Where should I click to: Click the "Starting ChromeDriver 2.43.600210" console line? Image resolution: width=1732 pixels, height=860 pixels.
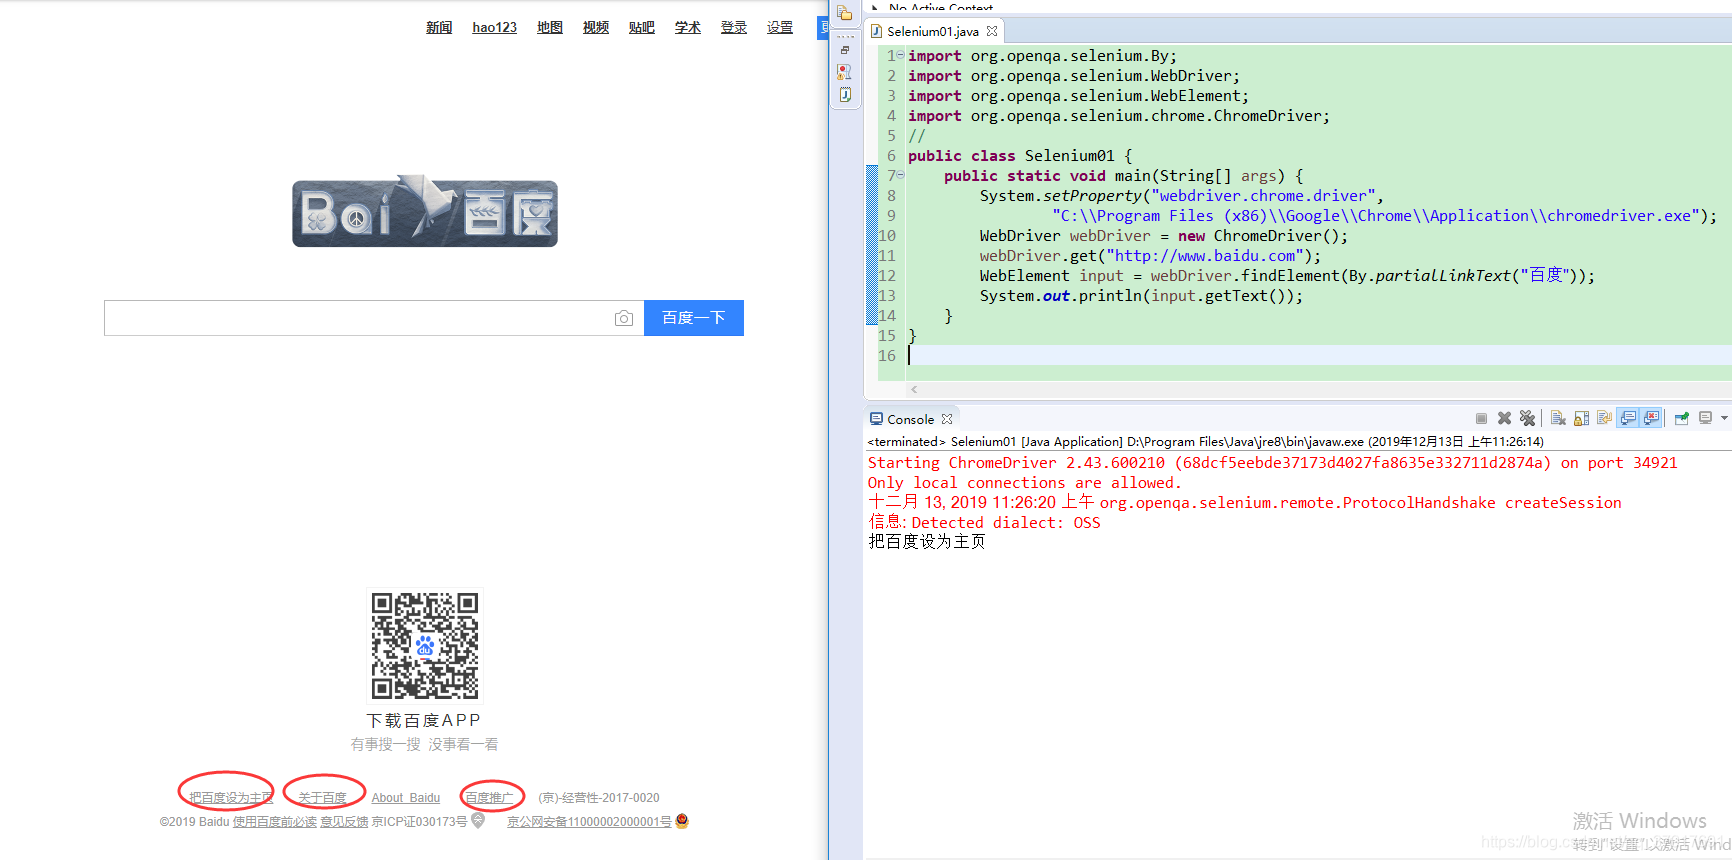pyautogui.click(x=1273, y=463)
